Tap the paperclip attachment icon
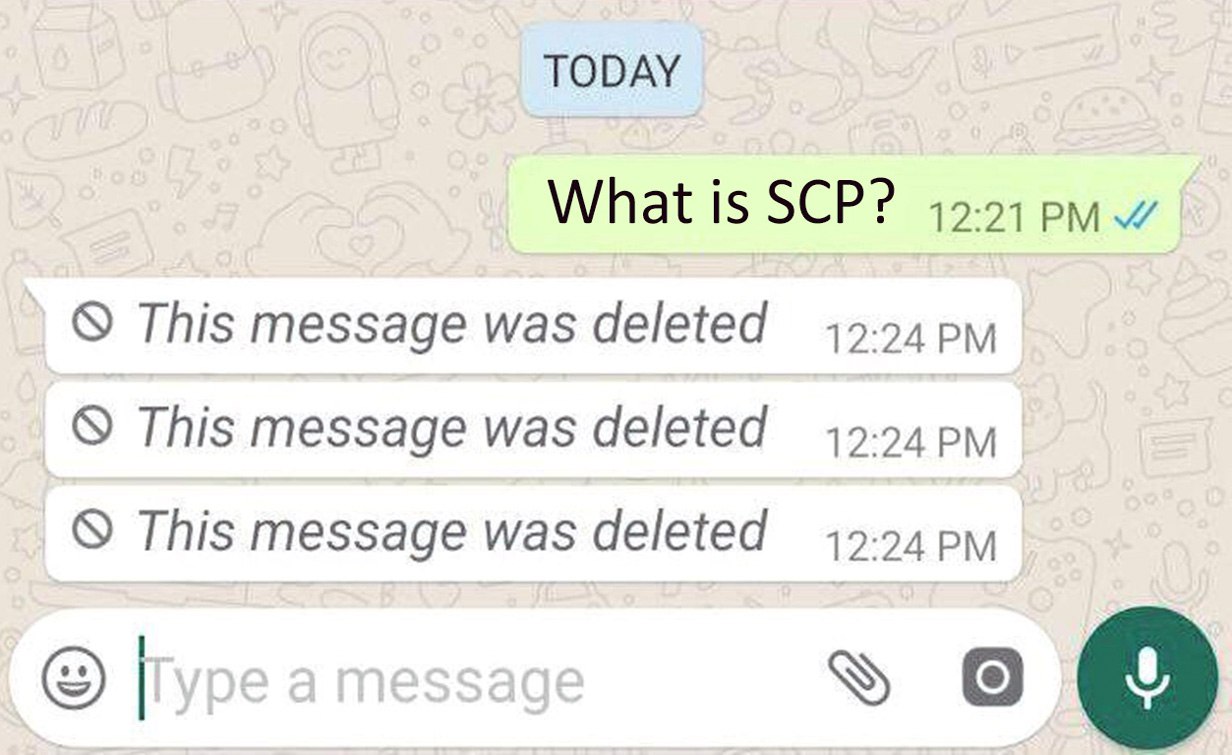Image resolution: width=1232 pixels, height=755 pixels. (859, 677)
